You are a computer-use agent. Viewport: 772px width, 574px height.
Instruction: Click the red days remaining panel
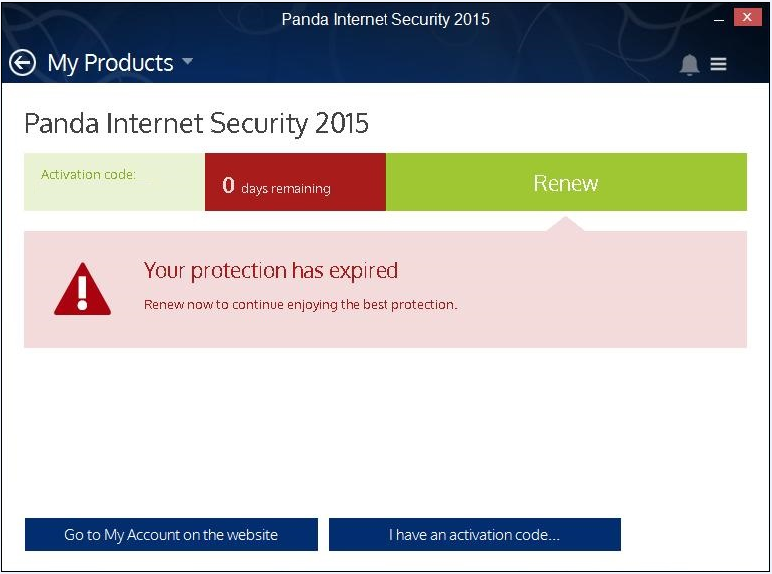click(x=295, y=182)
